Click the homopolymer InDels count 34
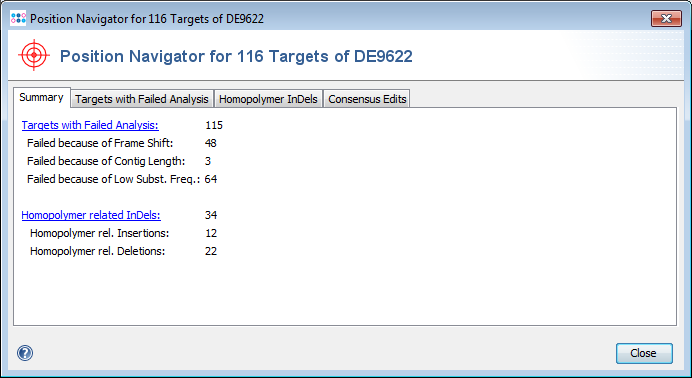Viewport: 692px width, 378px height. (211, 215)
